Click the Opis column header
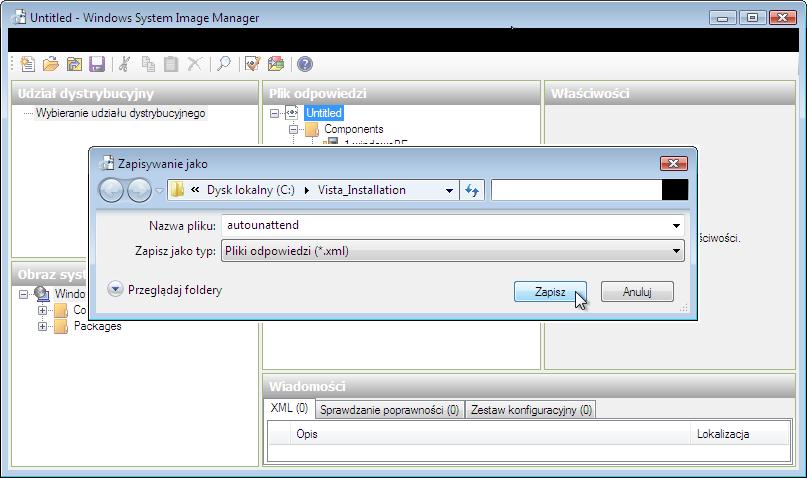The height and width of the screenshot is (478, 807). [x=490, y=434]
